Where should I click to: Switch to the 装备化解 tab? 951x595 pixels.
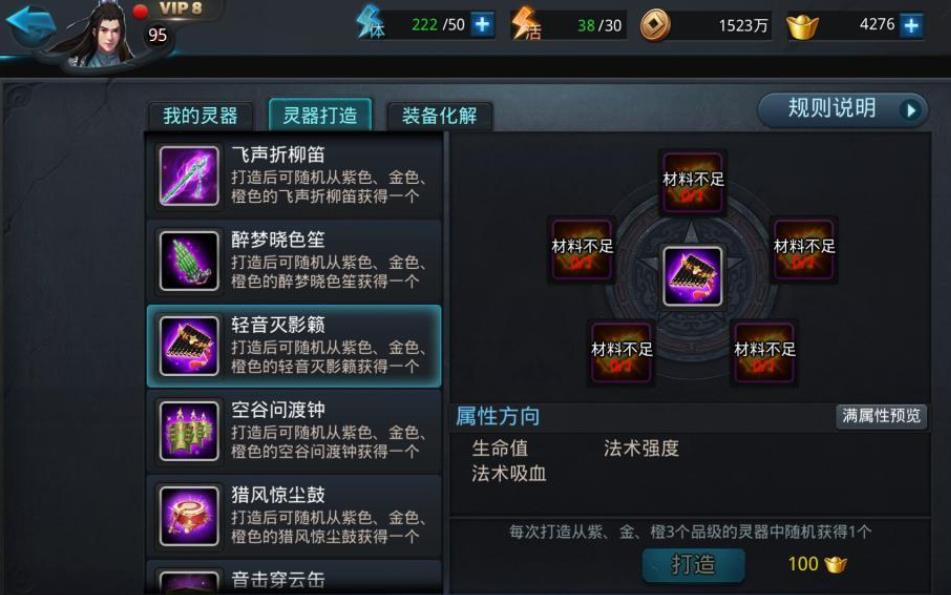point(440,115)
